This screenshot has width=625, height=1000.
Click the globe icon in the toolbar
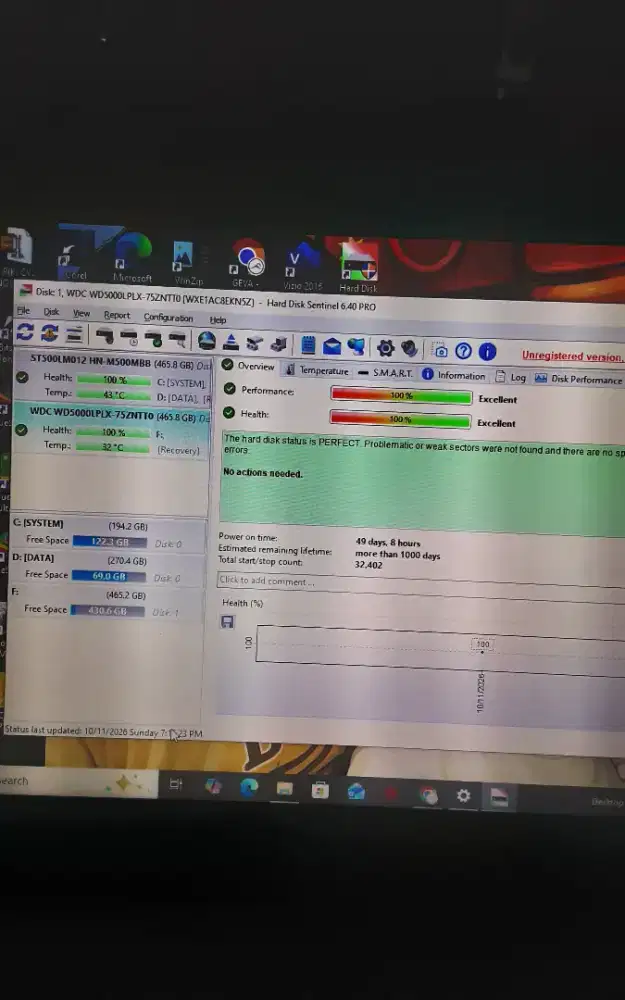pyautogui.click(x=206, y=341)
